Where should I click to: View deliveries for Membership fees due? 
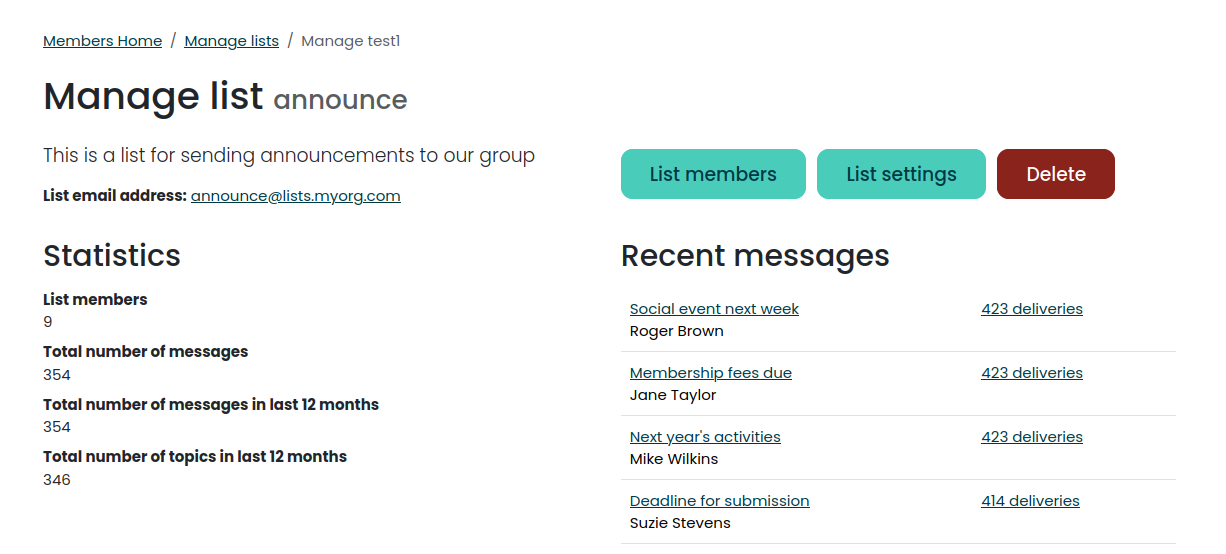pyautogui.click(x=1031, y=373)
